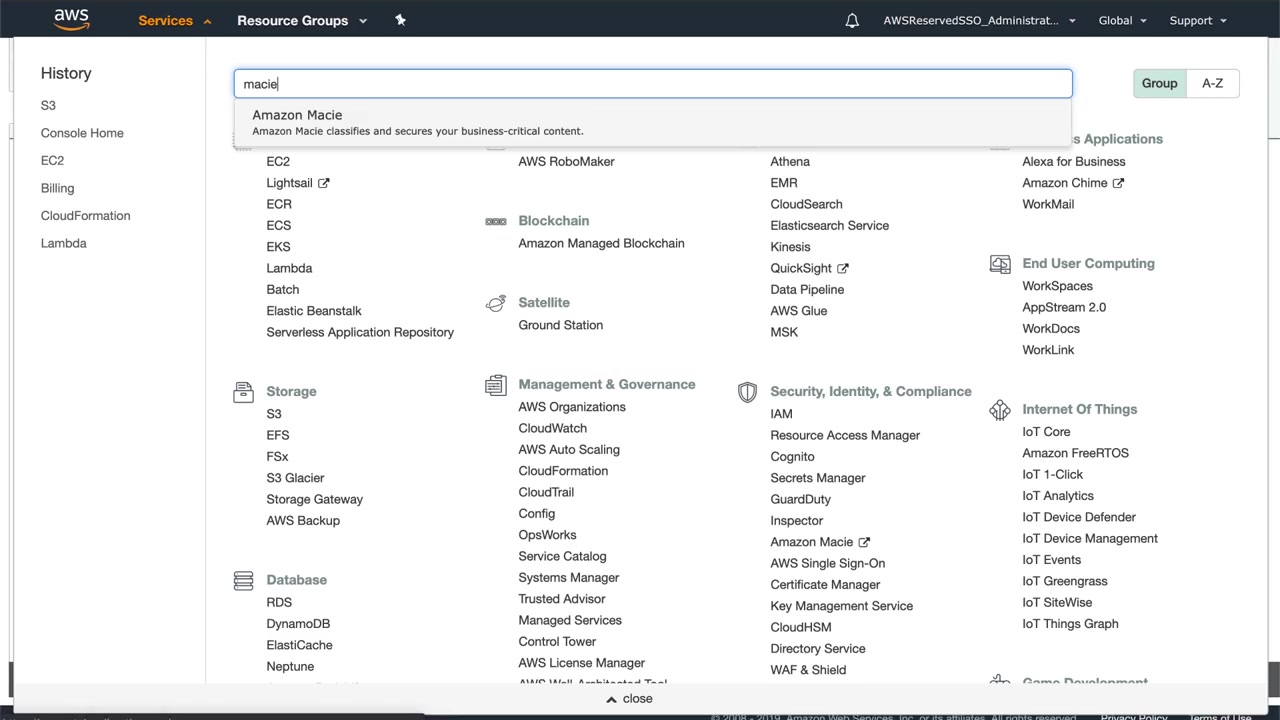Click the Storage category icon
The width and height of the screenshot is (1280, 720).
tap(243, 392)
